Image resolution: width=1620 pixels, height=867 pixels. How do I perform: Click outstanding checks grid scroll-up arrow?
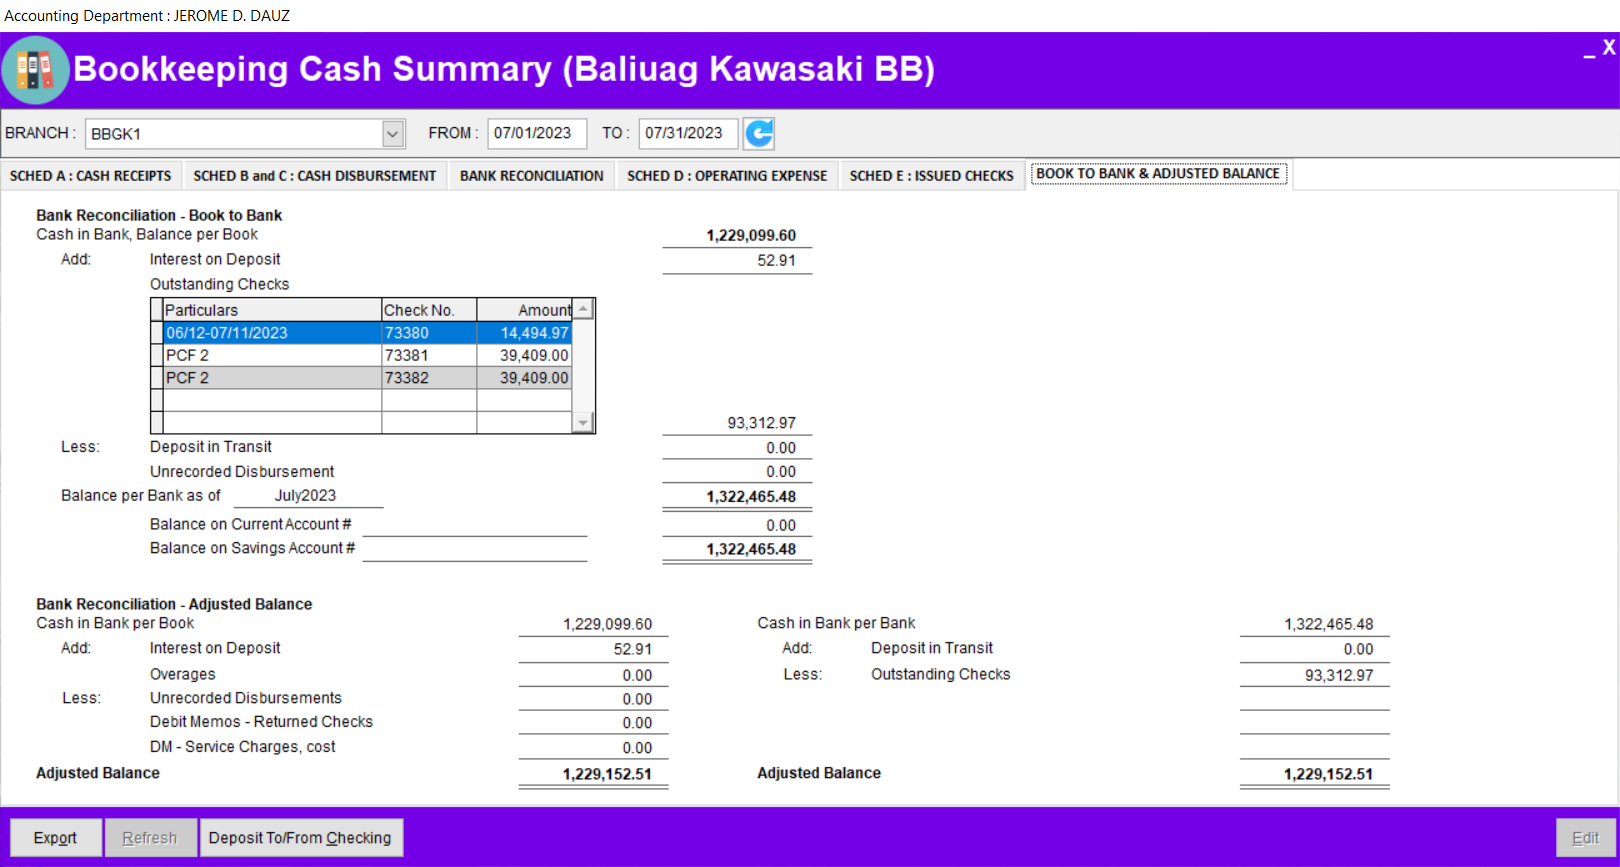click(583, 309)
